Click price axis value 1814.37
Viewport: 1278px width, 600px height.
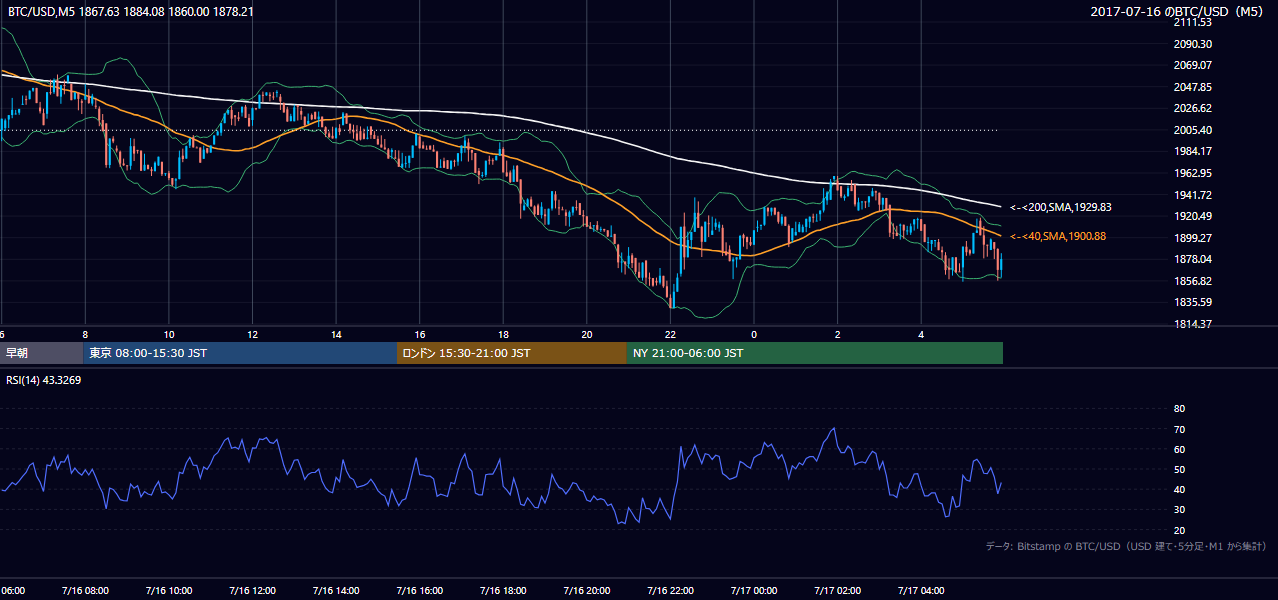tap(1192, 324)
